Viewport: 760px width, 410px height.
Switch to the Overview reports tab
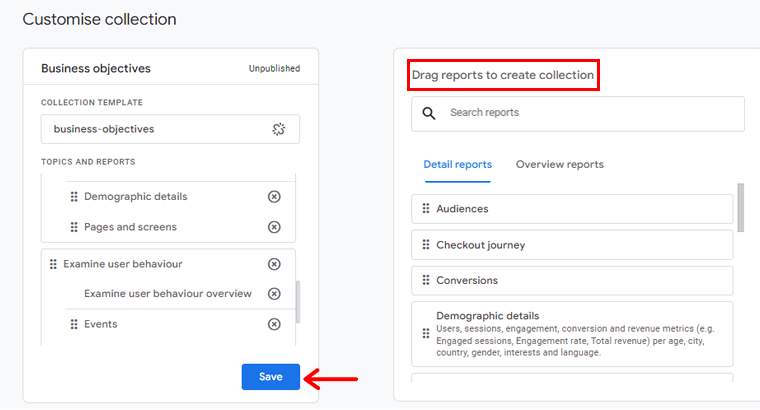[559, 164]
